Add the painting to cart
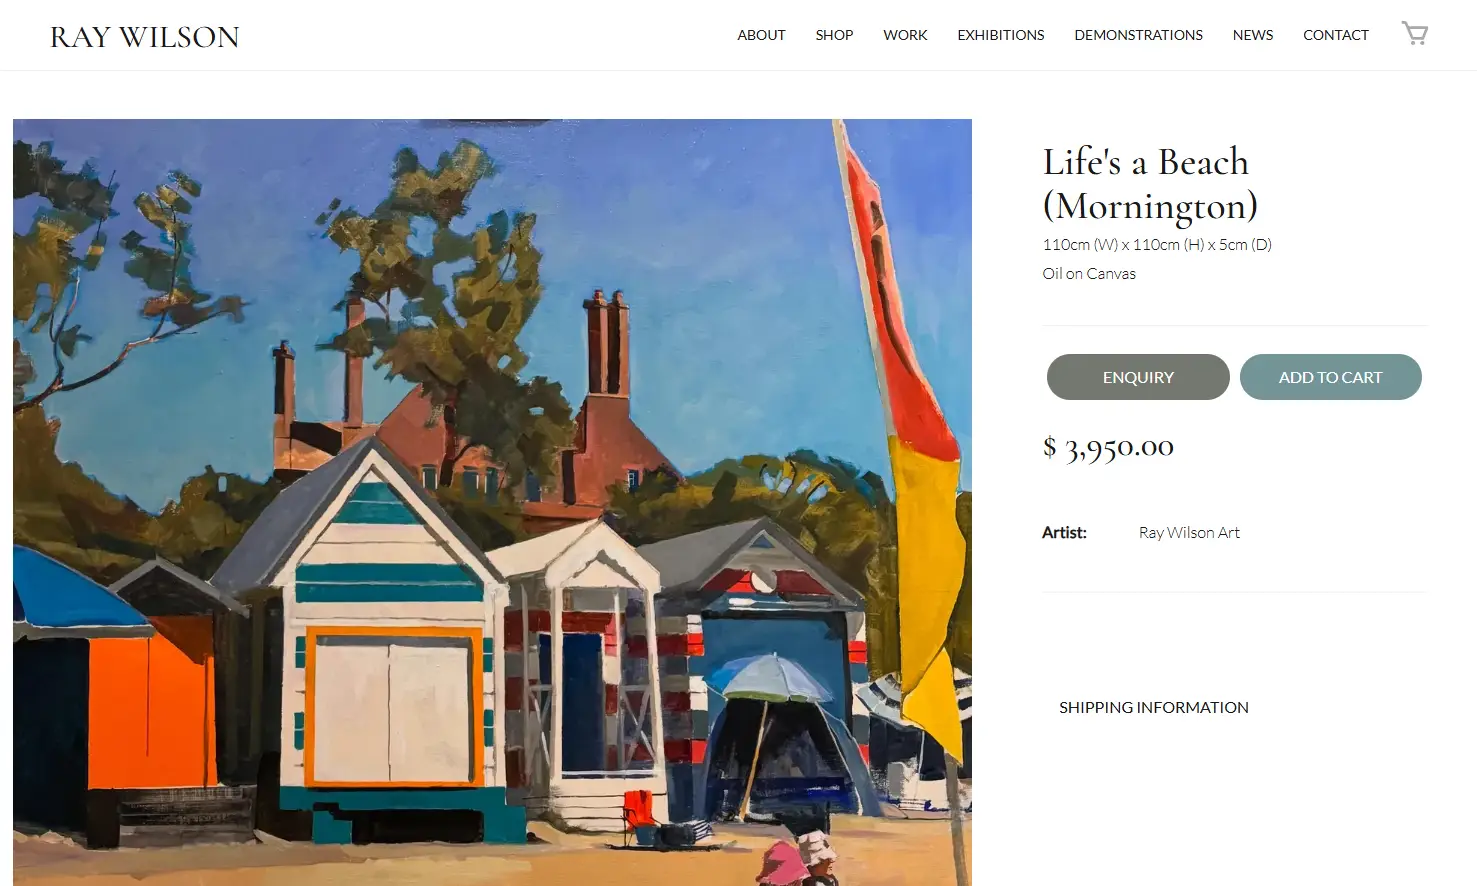This screenshot has height=886, width=1477. (x=1330, y=377)
